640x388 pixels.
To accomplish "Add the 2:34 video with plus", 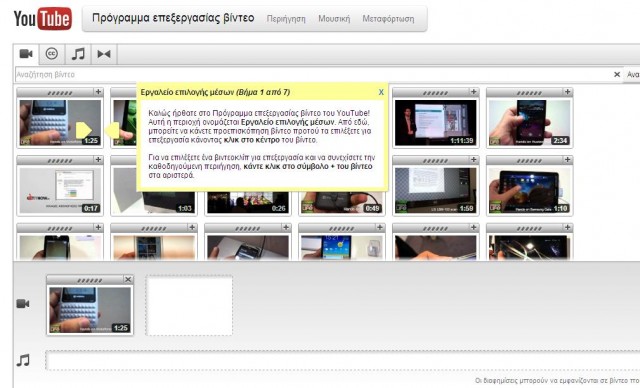I will [x=568, y=92].
